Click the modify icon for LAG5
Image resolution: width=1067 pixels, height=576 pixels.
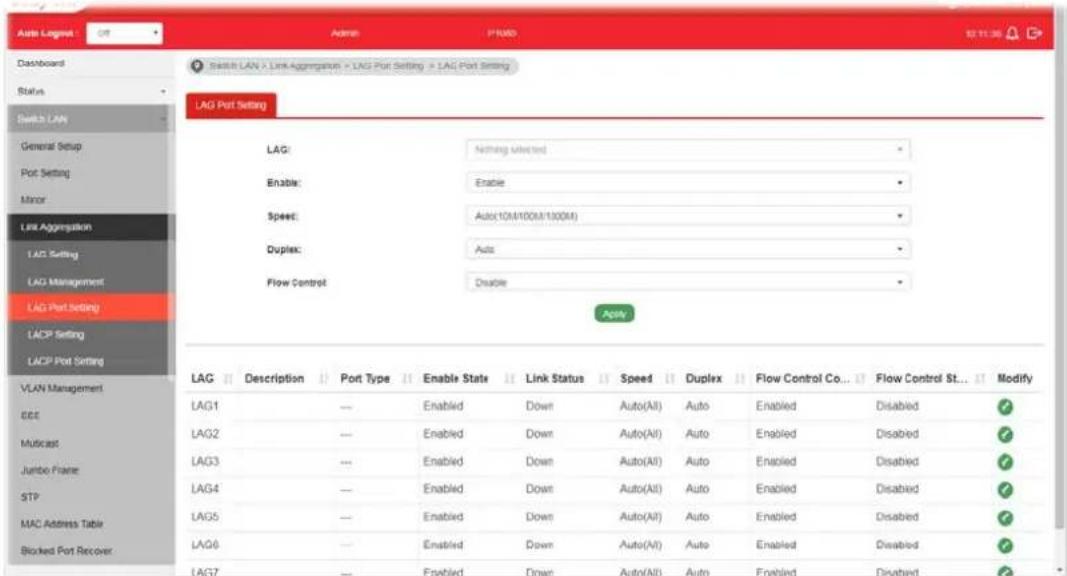click(1004, 517)
